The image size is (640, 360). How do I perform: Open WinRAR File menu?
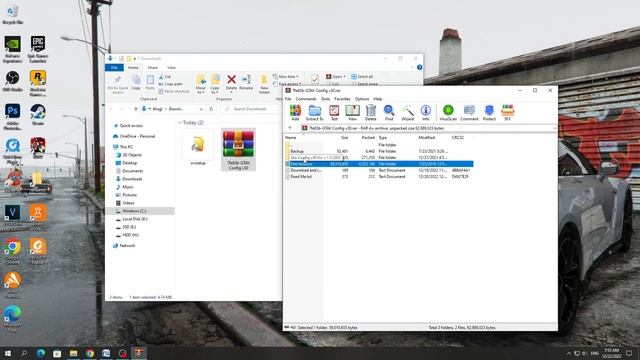pos(288,99)
